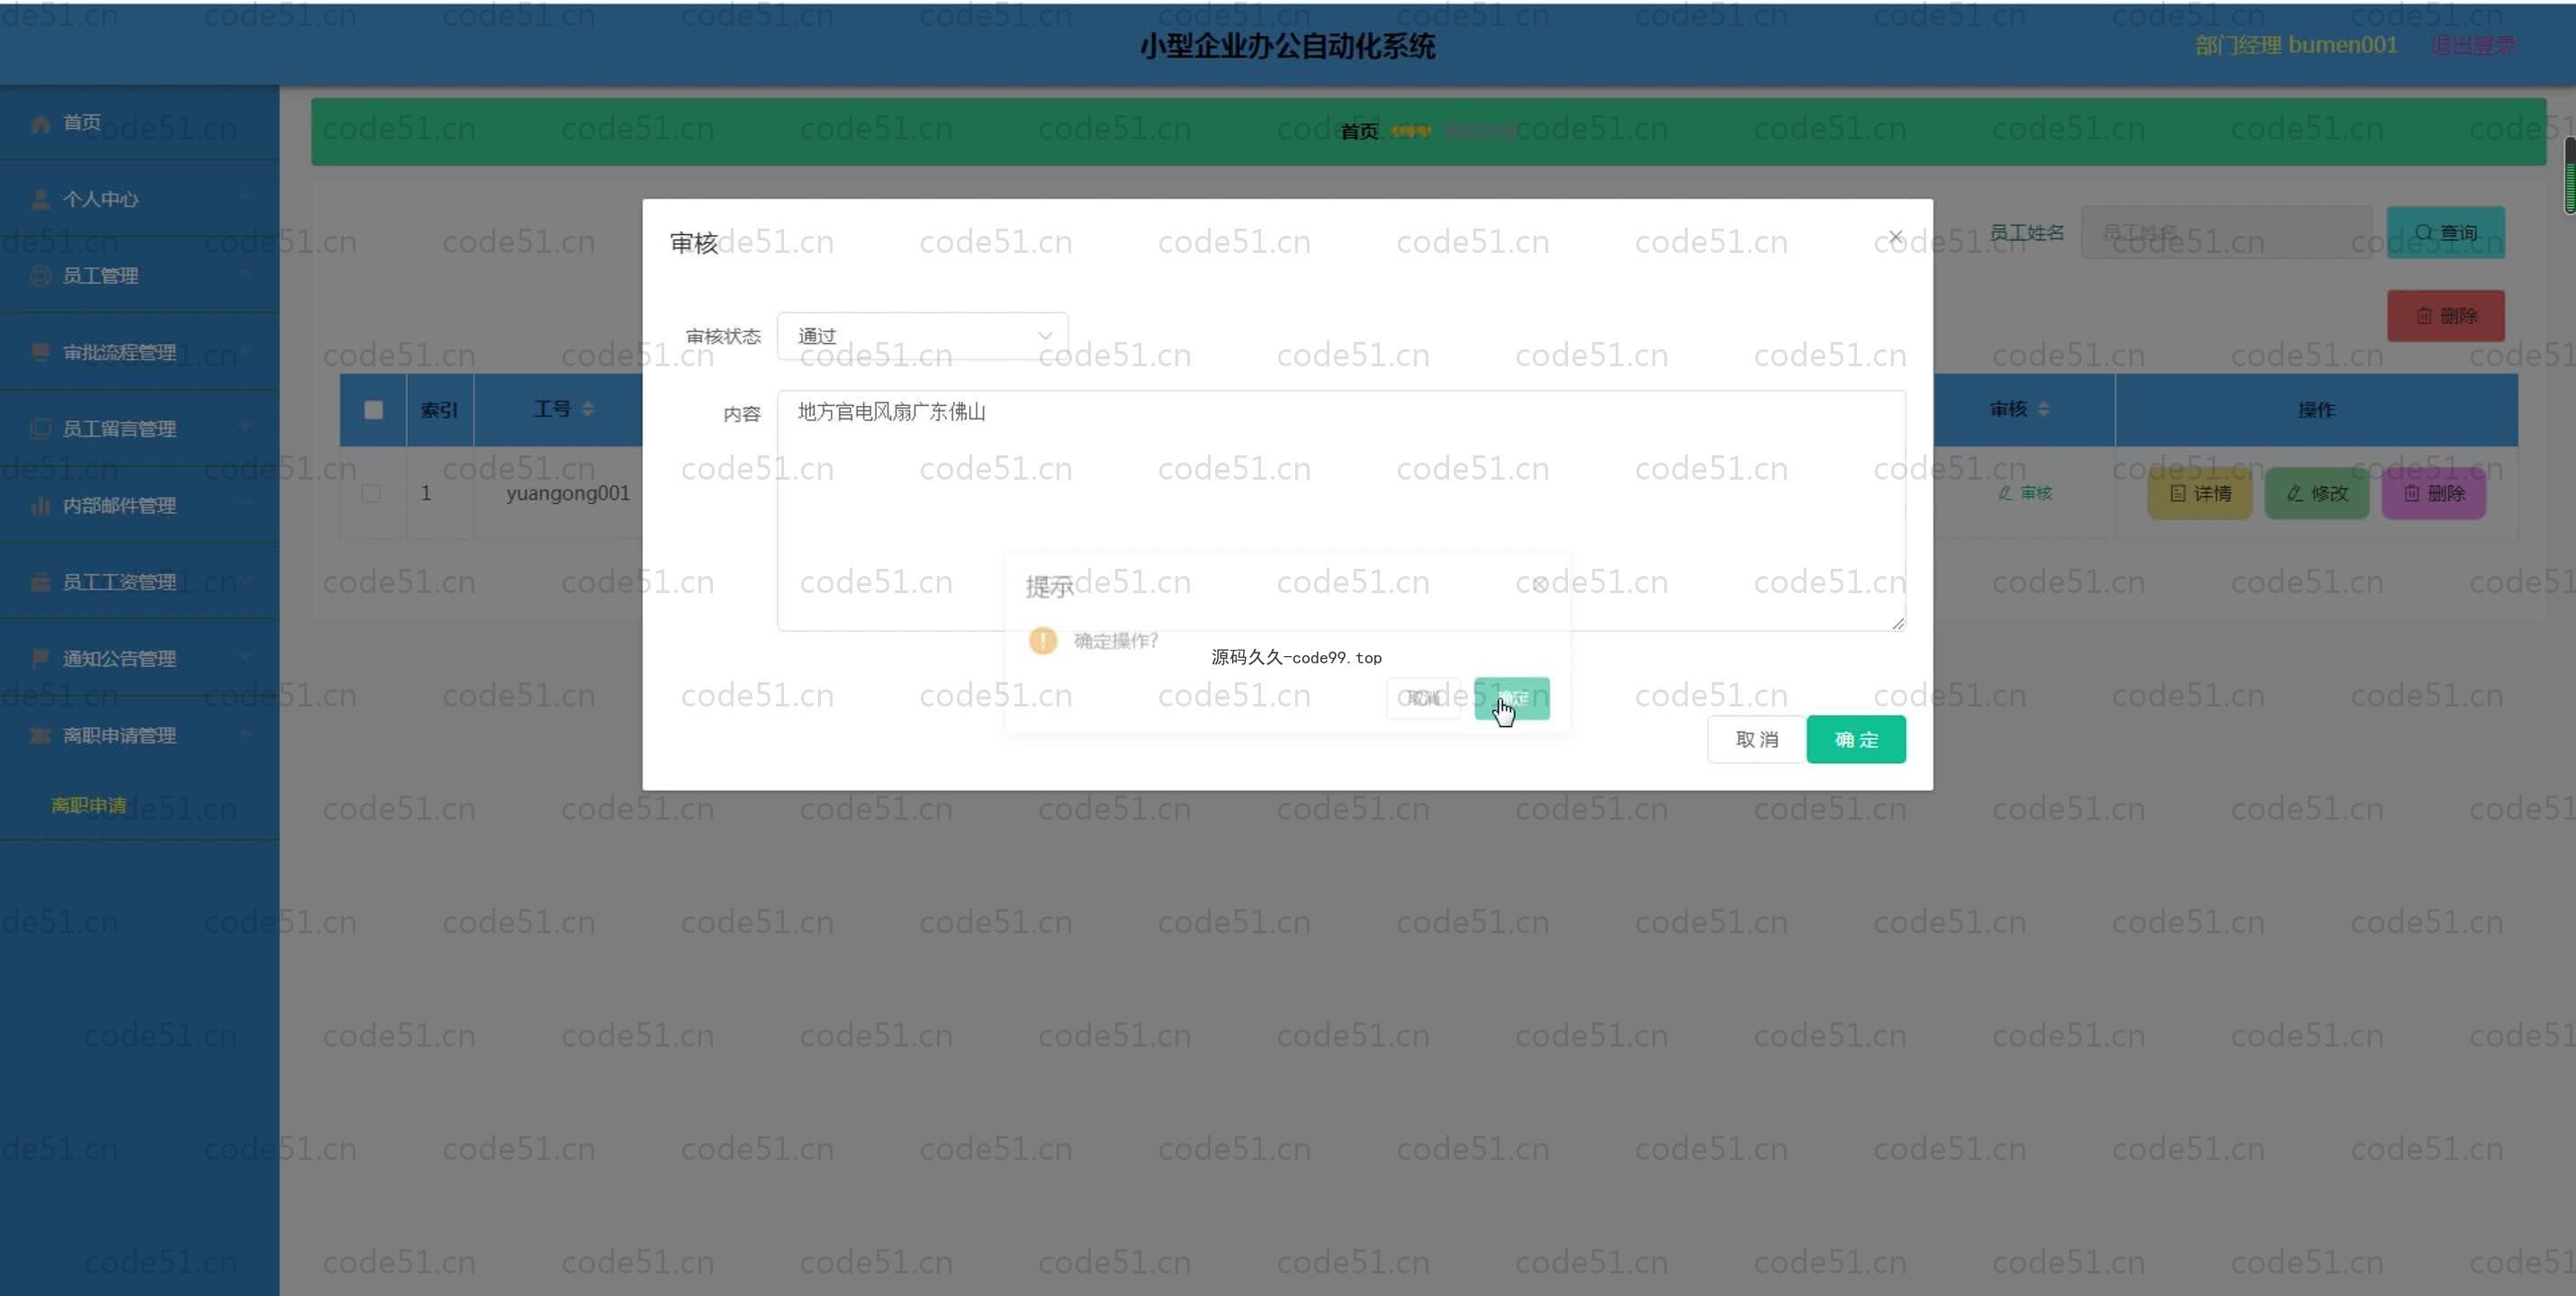Expand the 审批流程管理 menu chevron
This screenshot has height=1296, width=2576.
pos(246,350)
